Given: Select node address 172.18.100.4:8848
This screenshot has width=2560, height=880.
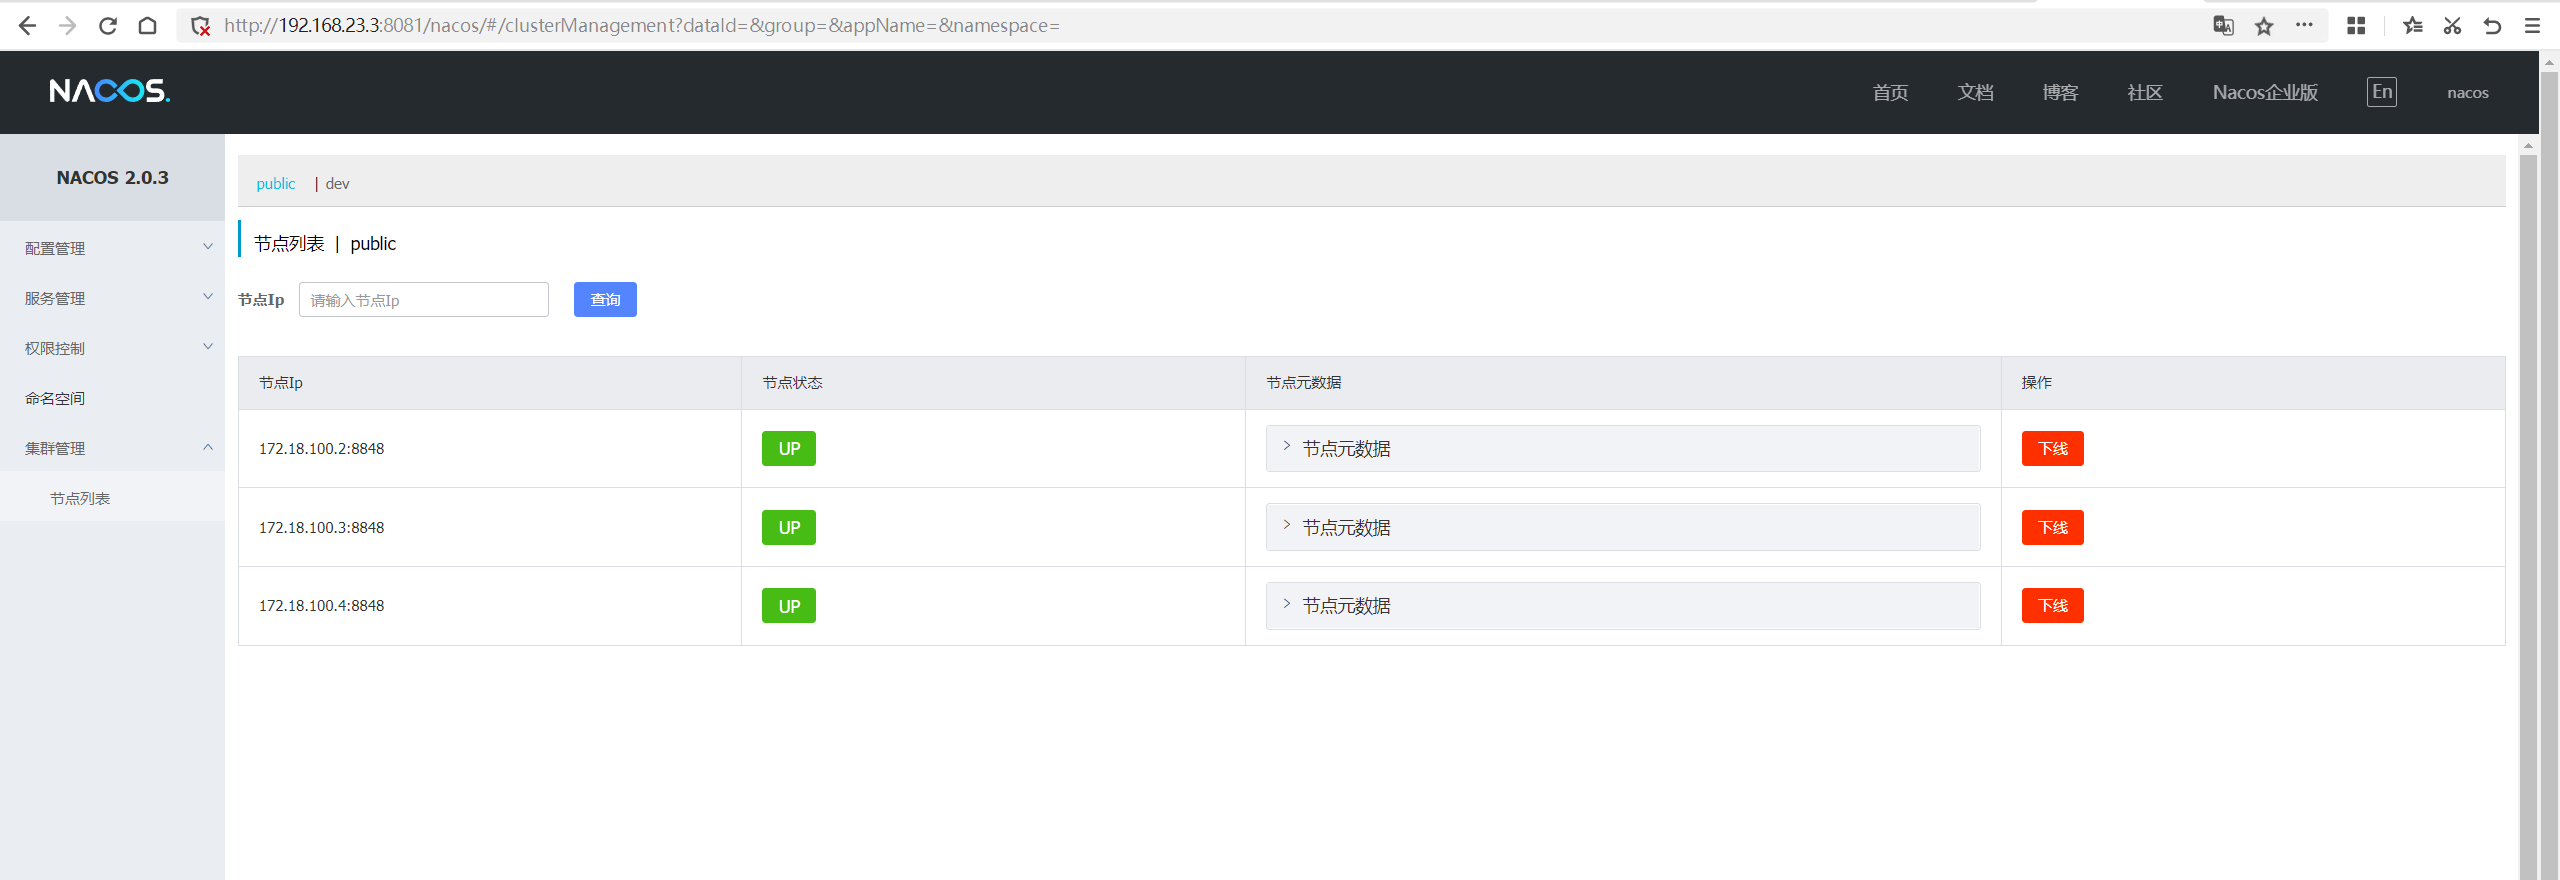Looking at the screenshot, I should click(321, 606).
